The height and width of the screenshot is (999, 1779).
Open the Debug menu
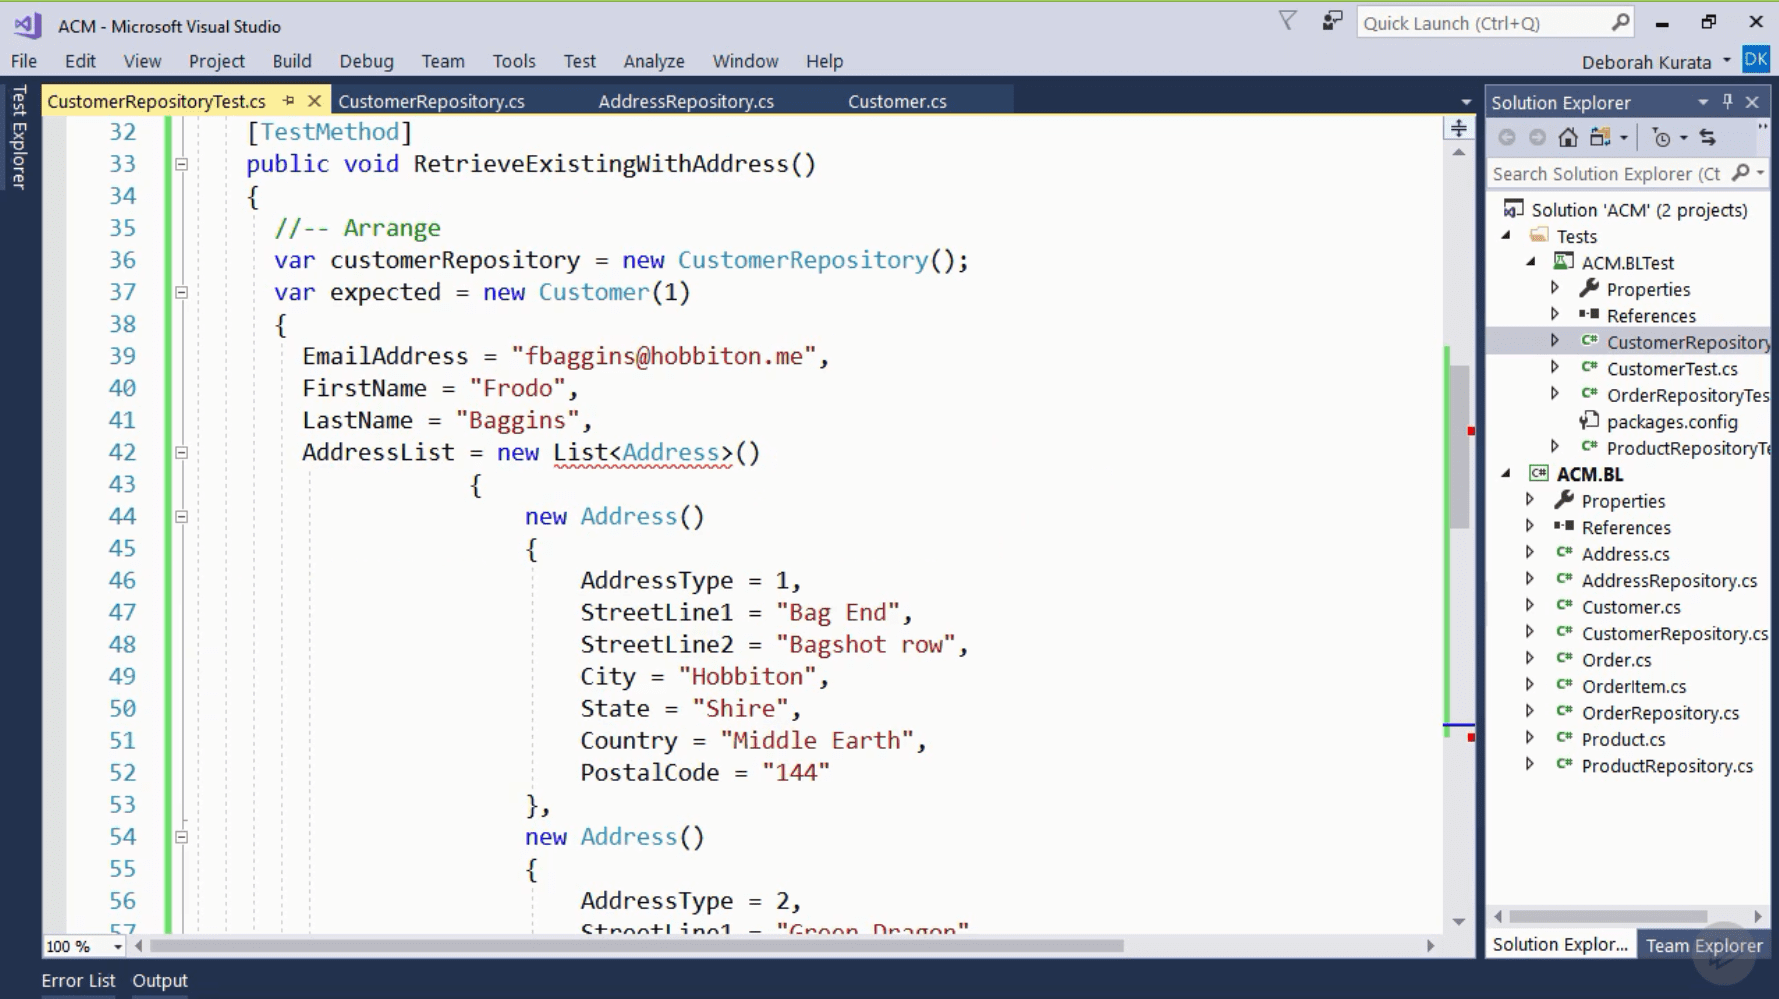[x=366, y=61]
